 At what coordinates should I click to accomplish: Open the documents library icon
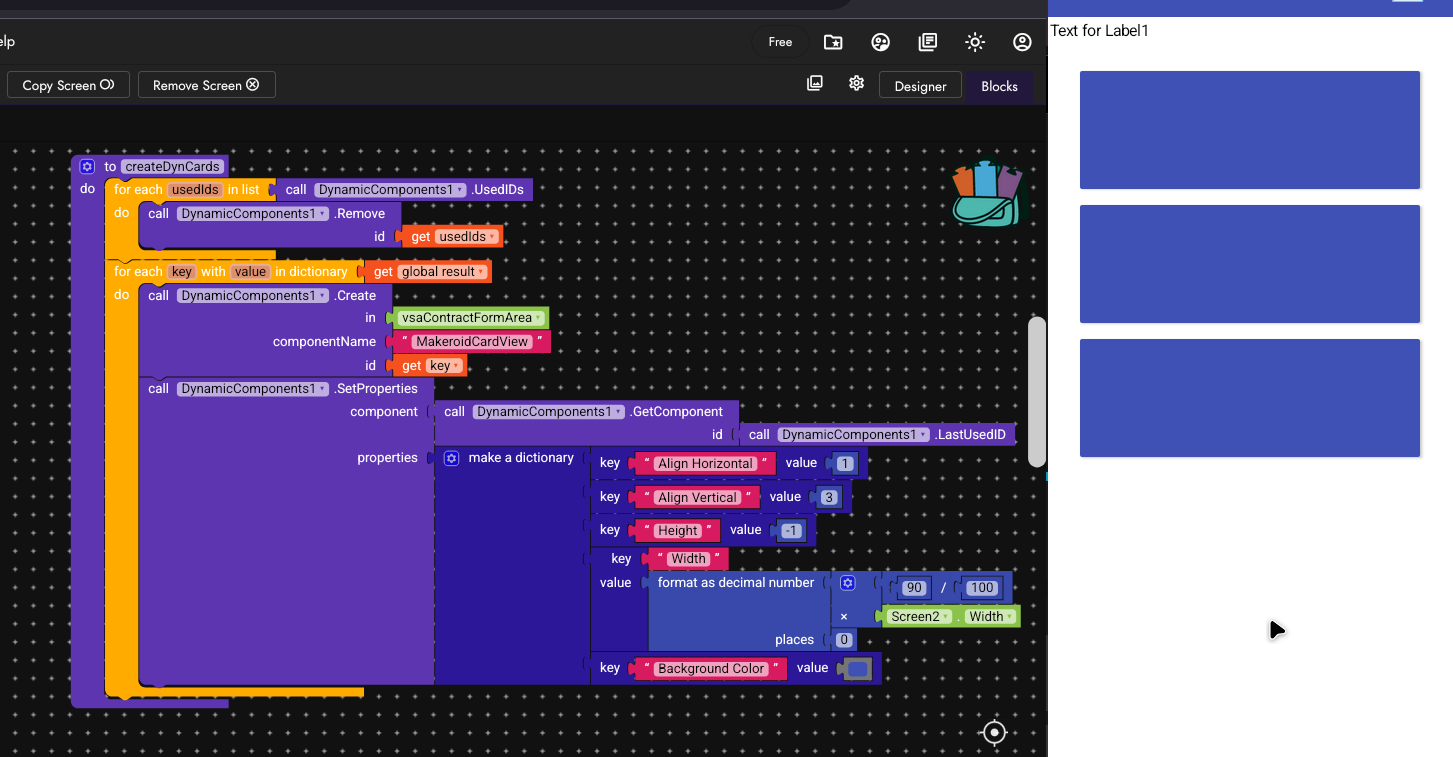(927, 42)
